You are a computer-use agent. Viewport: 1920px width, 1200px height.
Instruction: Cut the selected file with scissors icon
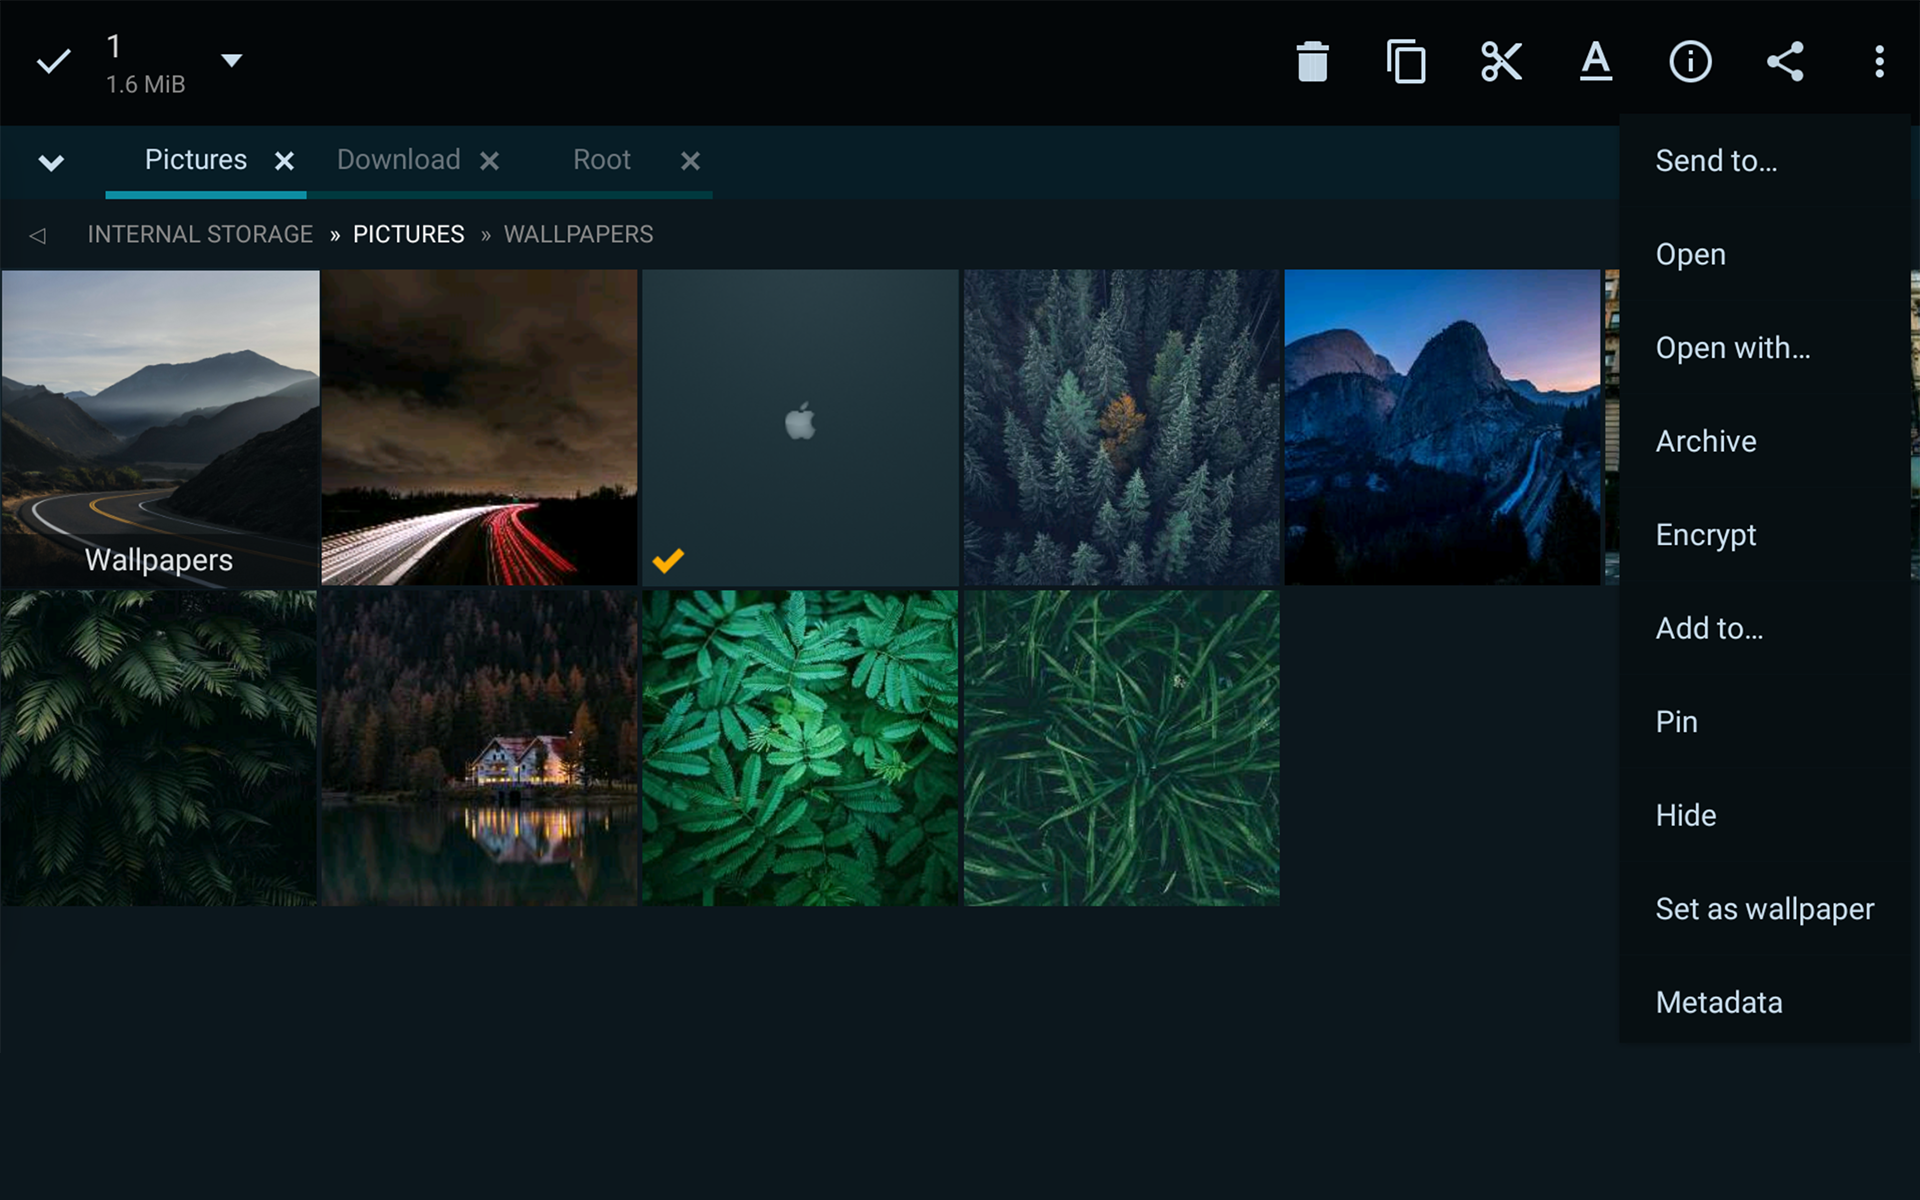point(1501,62)
